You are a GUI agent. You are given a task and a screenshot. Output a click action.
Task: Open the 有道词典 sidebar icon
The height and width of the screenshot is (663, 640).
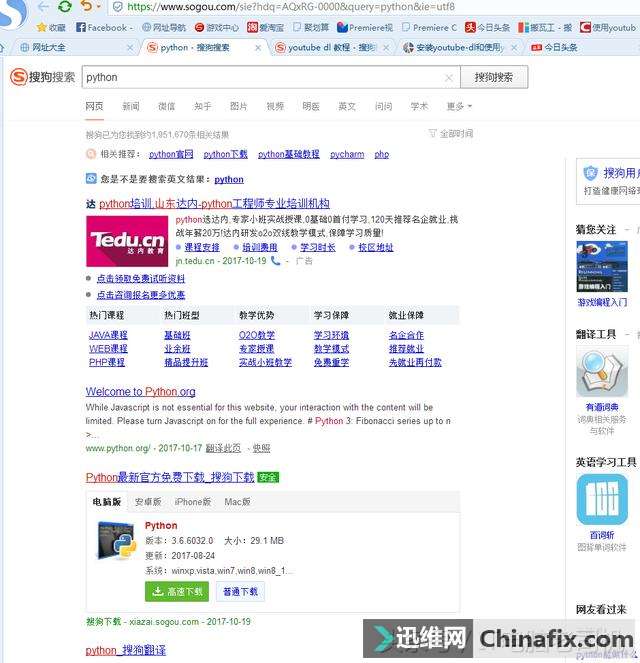click(602, 372)
